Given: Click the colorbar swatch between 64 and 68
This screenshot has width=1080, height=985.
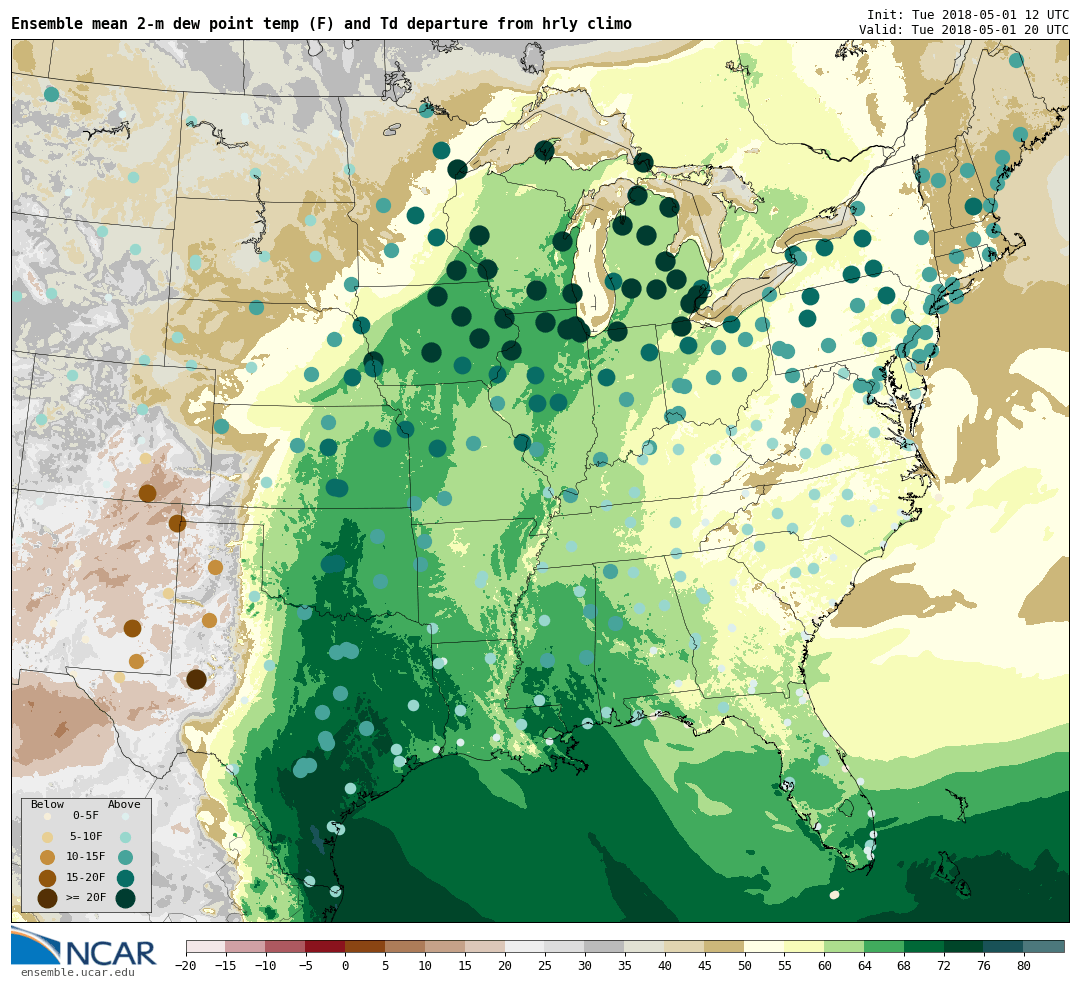Looking at the screenshot, I should click(884, 946).
